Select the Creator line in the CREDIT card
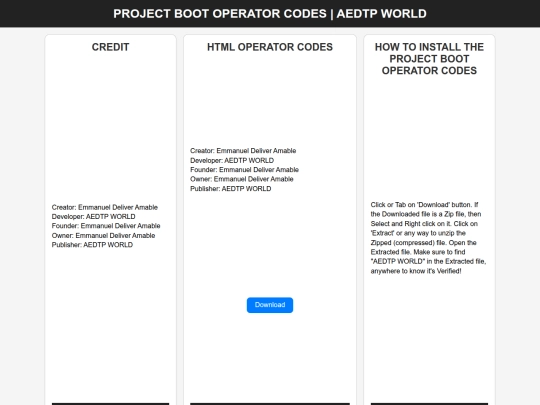This screenshot has width=540, height=405. click(x=105, y=207)
